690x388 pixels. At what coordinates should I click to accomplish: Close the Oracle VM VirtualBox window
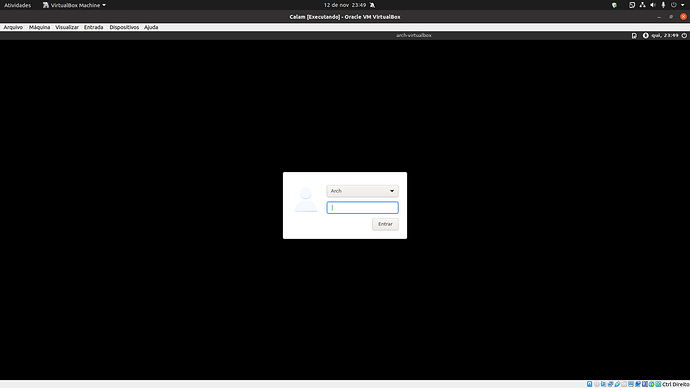click(x=683, y=17)
